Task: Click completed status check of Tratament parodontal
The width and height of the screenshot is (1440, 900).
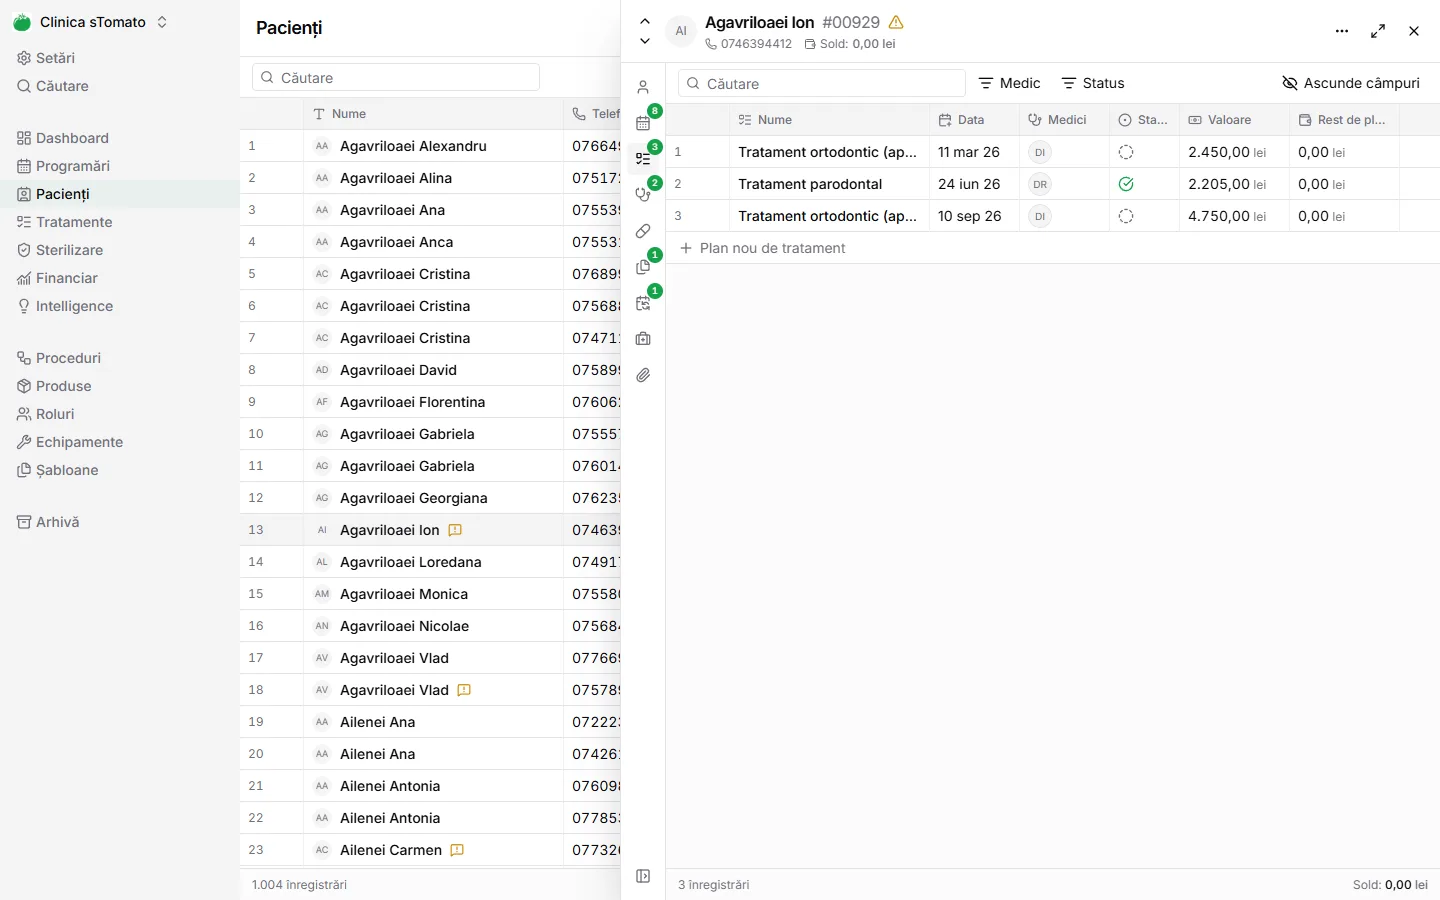Action: coord(1126,184)
